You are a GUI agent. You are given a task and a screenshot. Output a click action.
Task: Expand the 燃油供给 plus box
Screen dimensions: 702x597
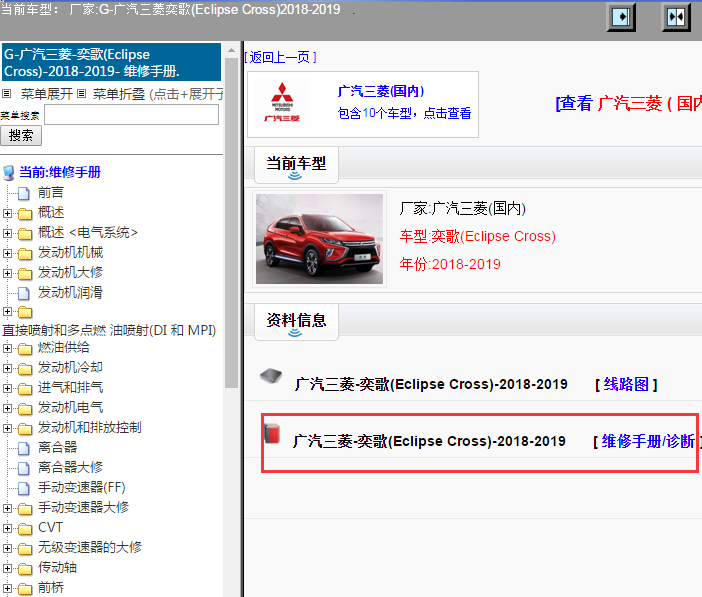click(x=7, y=348)
